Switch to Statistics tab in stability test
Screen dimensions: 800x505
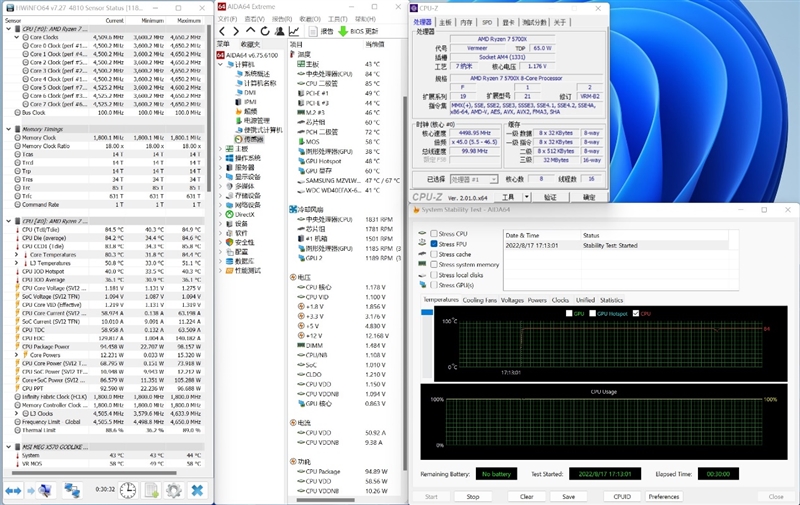[x=611, y=300]
